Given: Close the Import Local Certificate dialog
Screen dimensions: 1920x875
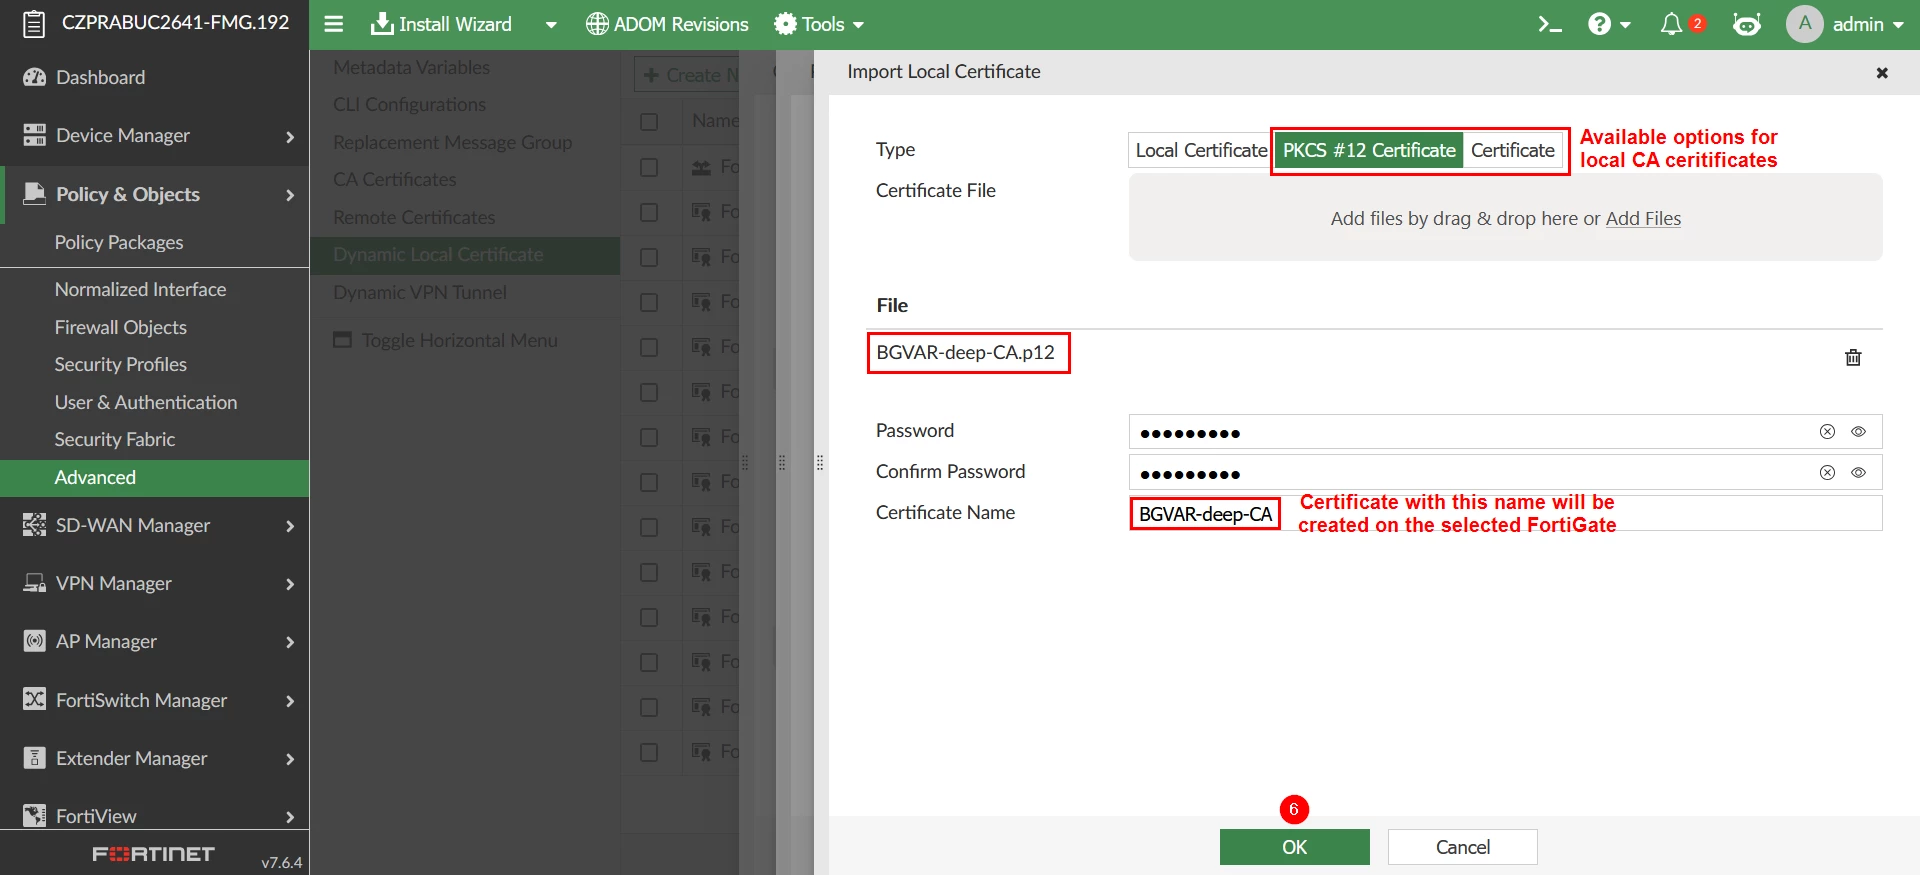Looking at the screenshot, I should coord(1882,72).
